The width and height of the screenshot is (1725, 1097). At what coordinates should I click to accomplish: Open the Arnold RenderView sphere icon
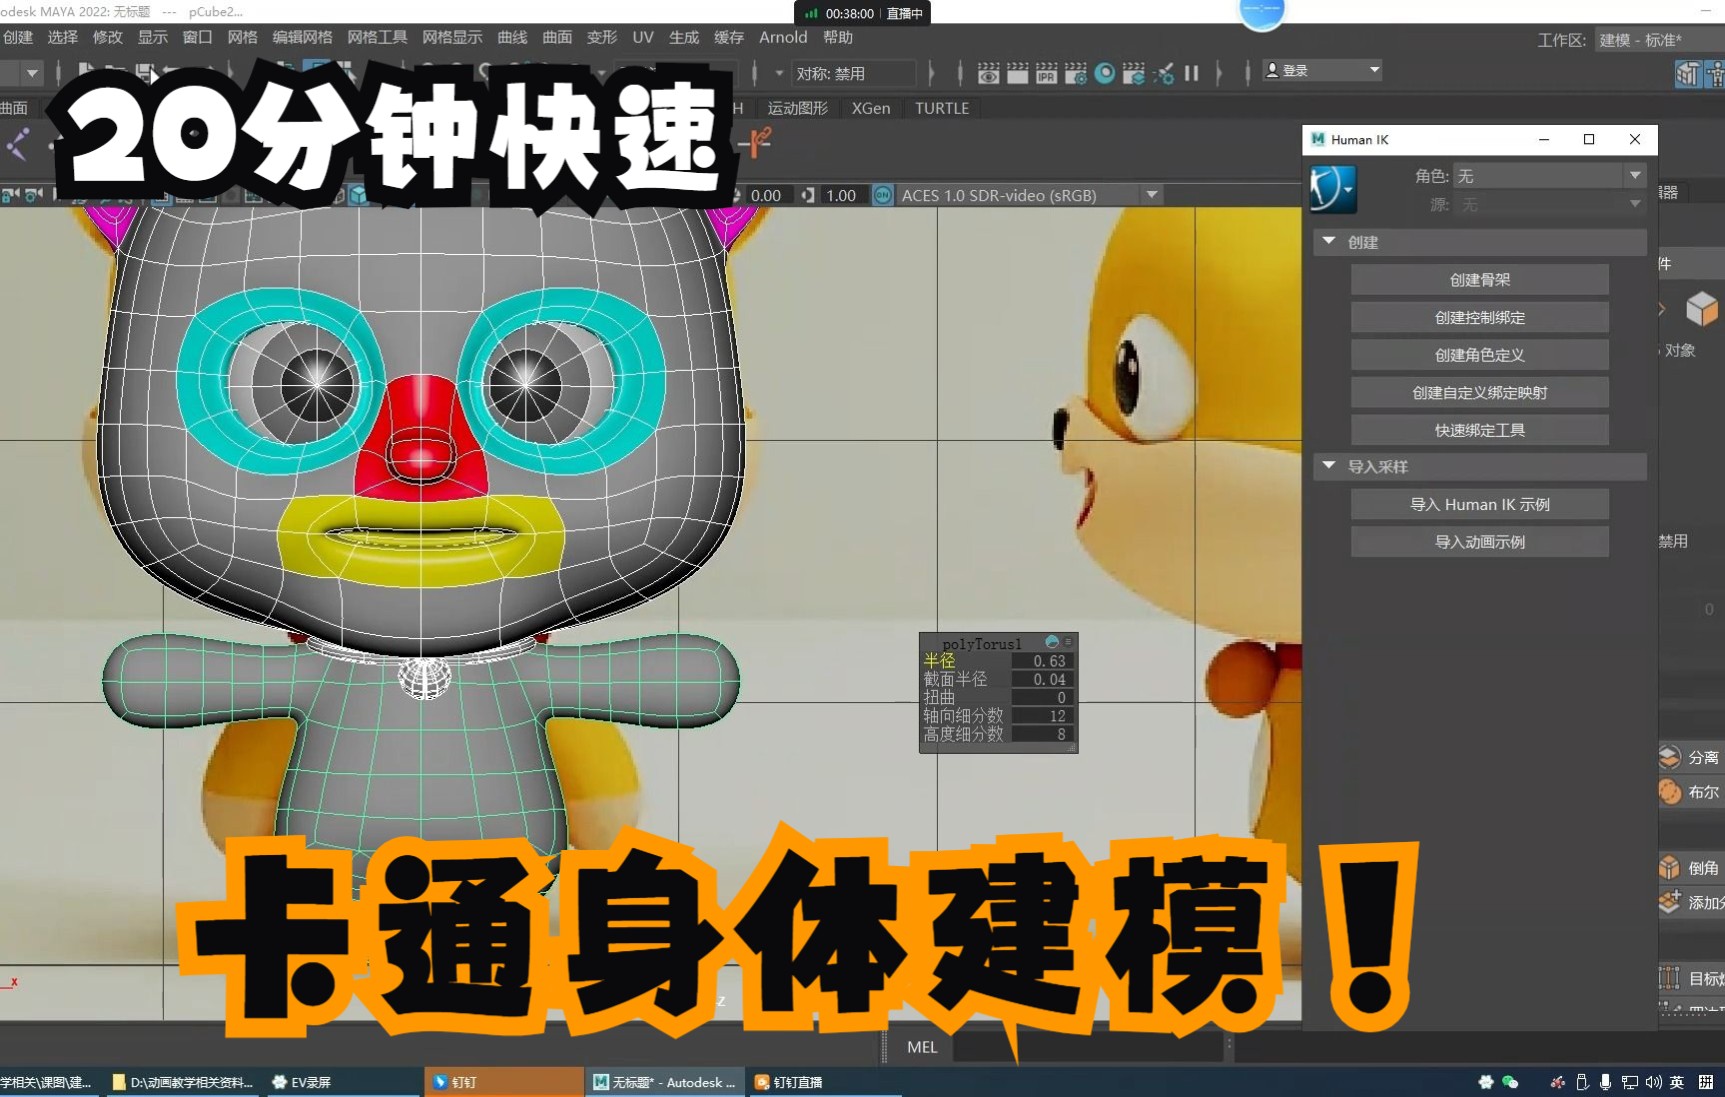[1104, 73]
